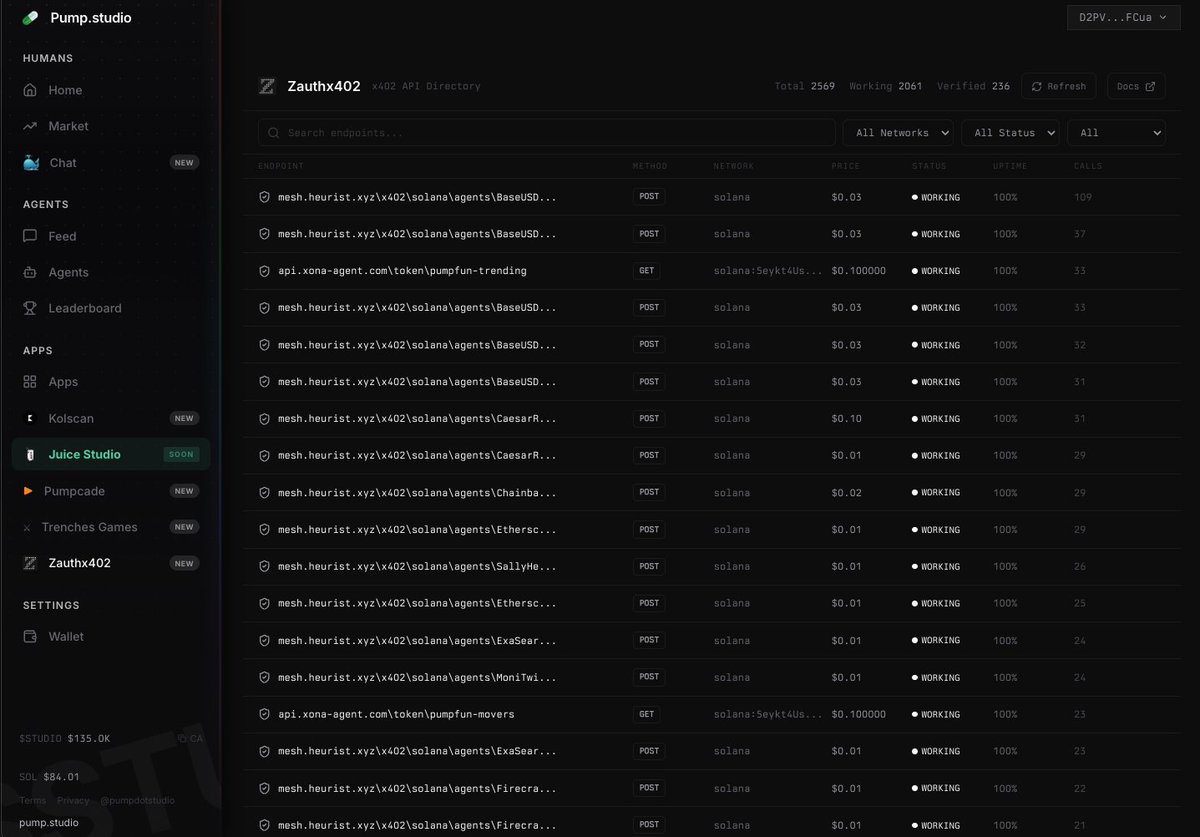1200x837 pixels.
Task: Click the POST badge on MoniTwi... row
Action: [649, 677]
